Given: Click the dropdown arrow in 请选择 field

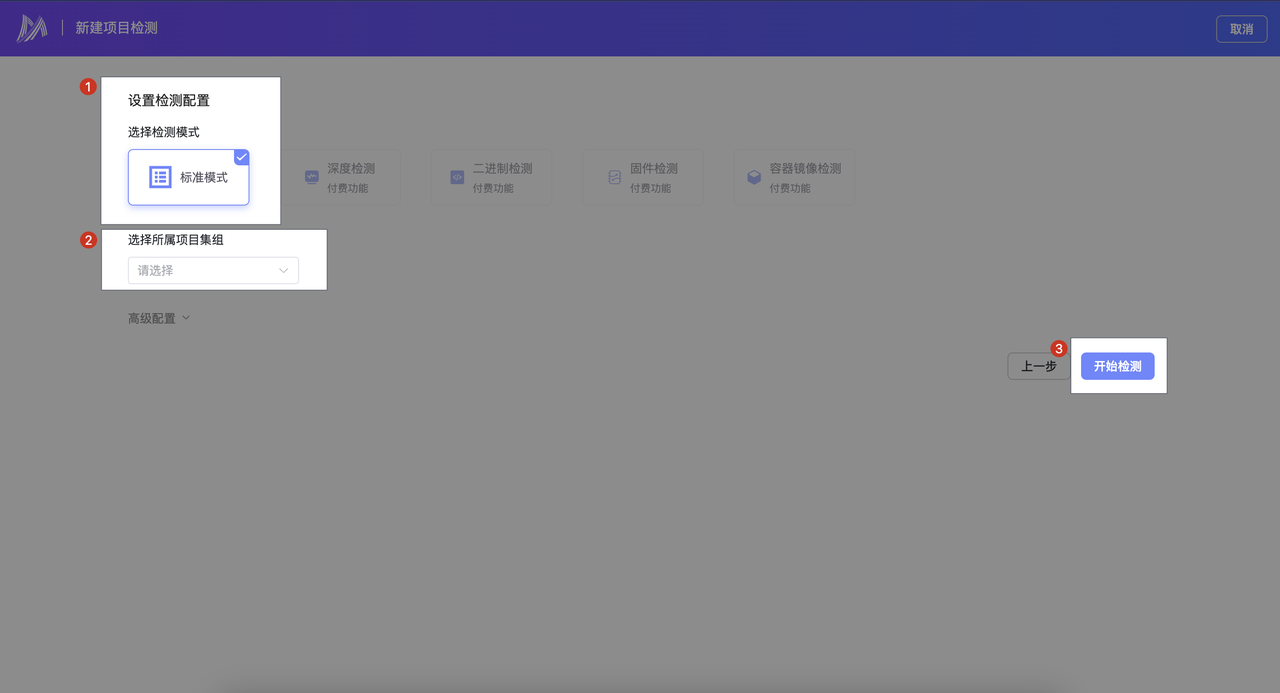Looking at the screenshot, I should [x=283, y=270].
